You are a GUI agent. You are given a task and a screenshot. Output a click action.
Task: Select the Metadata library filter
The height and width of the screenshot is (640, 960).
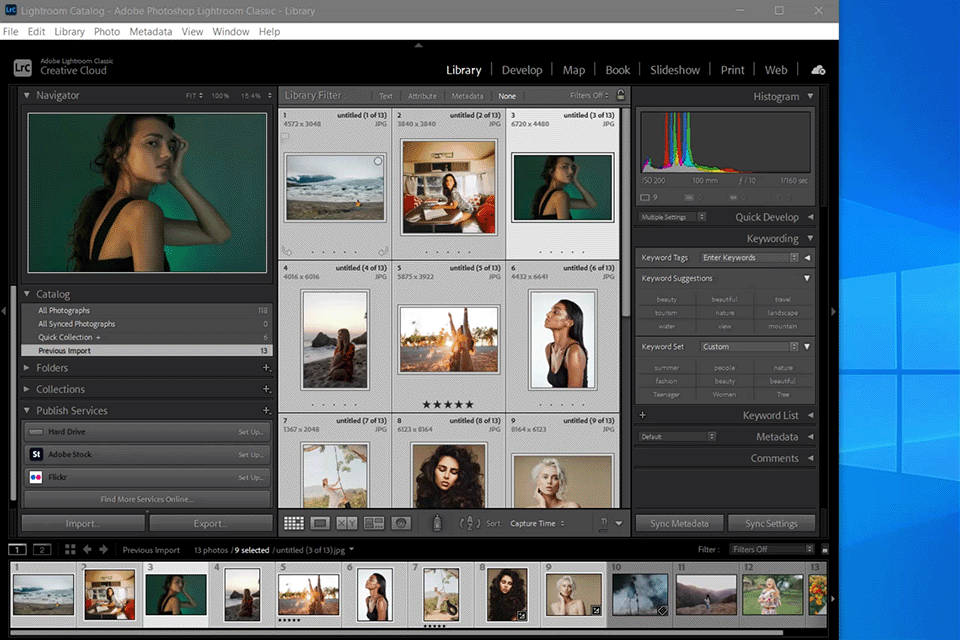[x=467, y=96]
